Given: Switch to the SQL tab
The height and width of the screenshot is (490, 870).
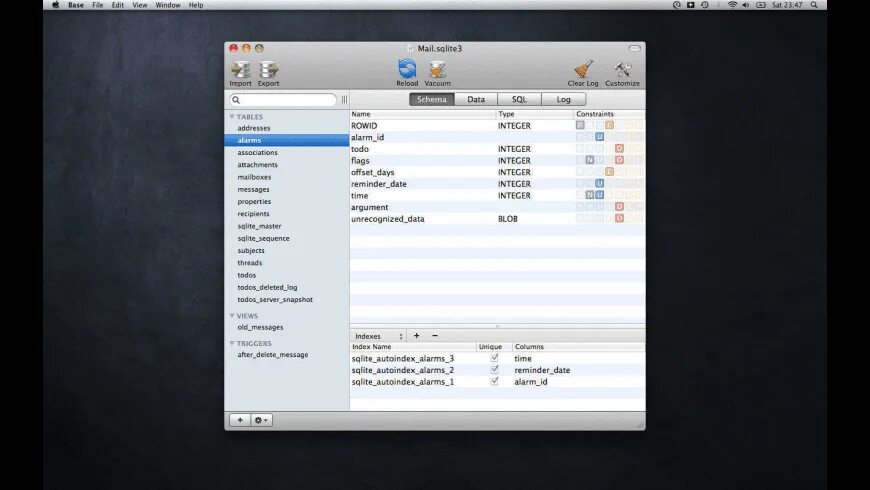Looking at the screenshot, I should (x=519, y=99).
